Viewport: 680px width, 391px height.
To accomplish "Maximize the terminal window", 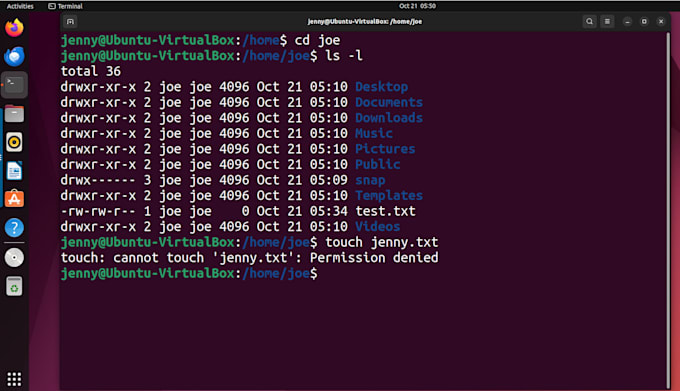I will click(x=644, y=21).
